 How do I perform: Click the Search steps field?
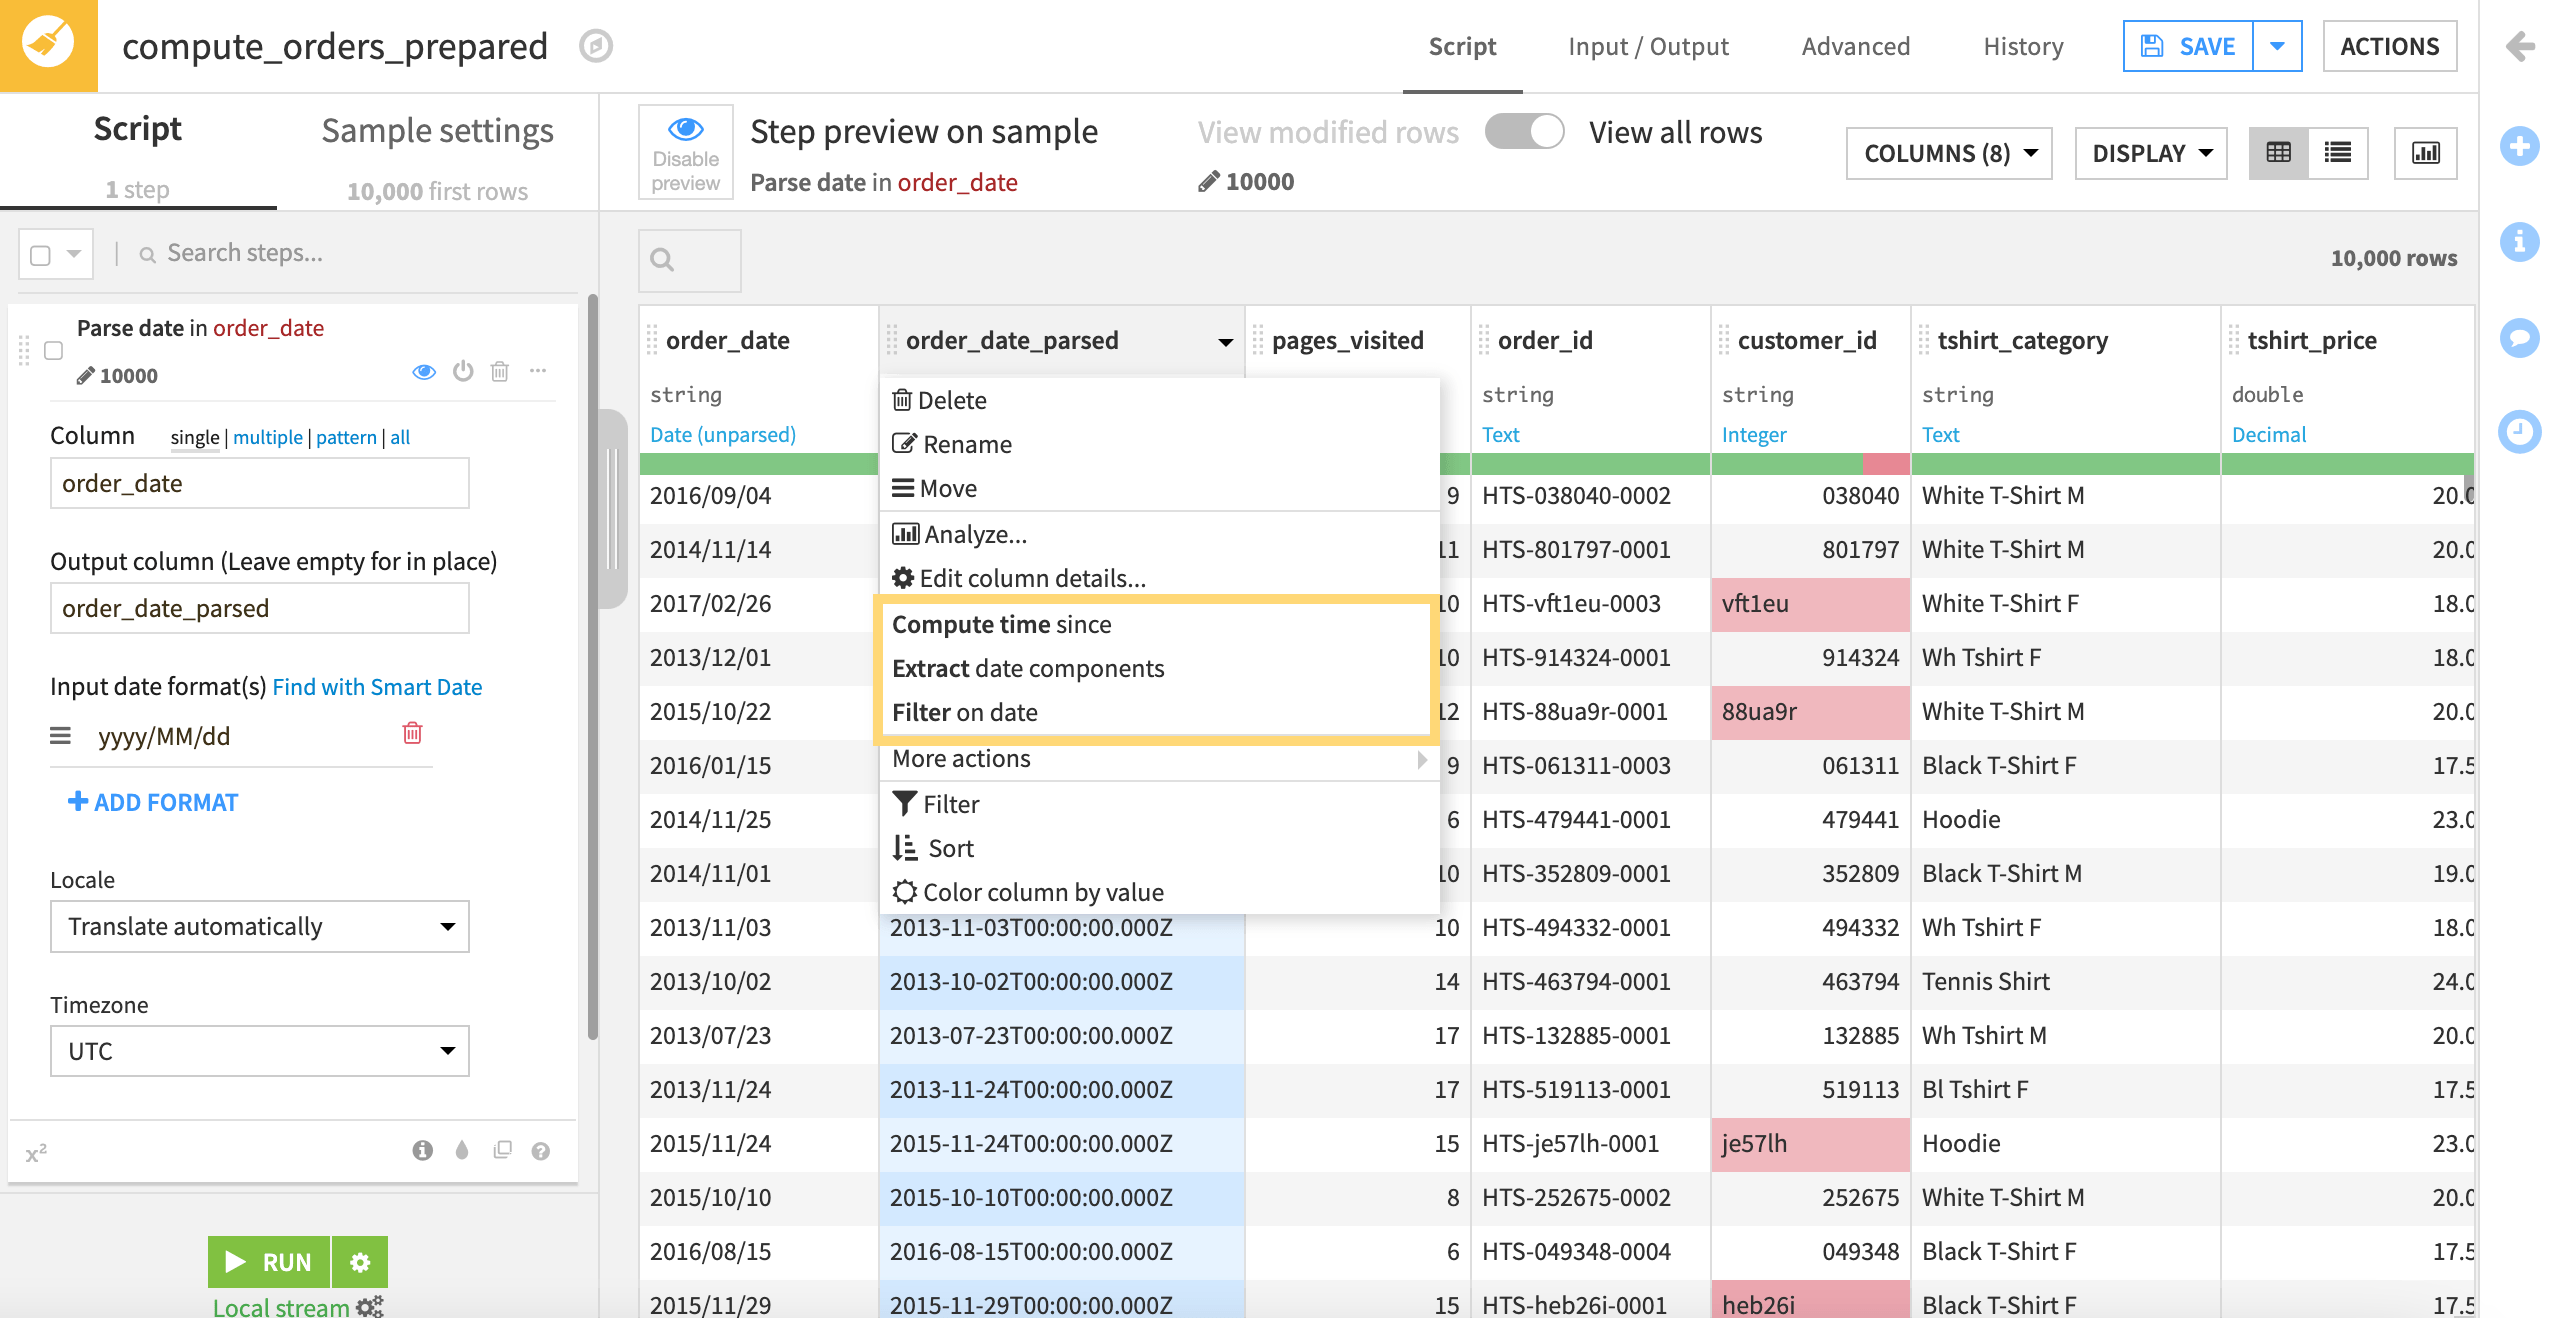(350, 254)
